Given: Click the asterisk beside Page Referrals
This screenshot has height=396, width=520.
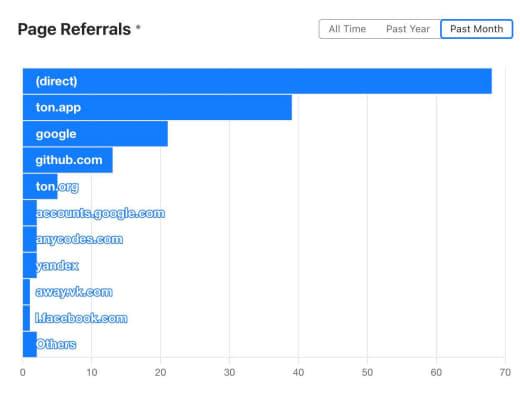Looking at the screenshot, I should 138,27.
